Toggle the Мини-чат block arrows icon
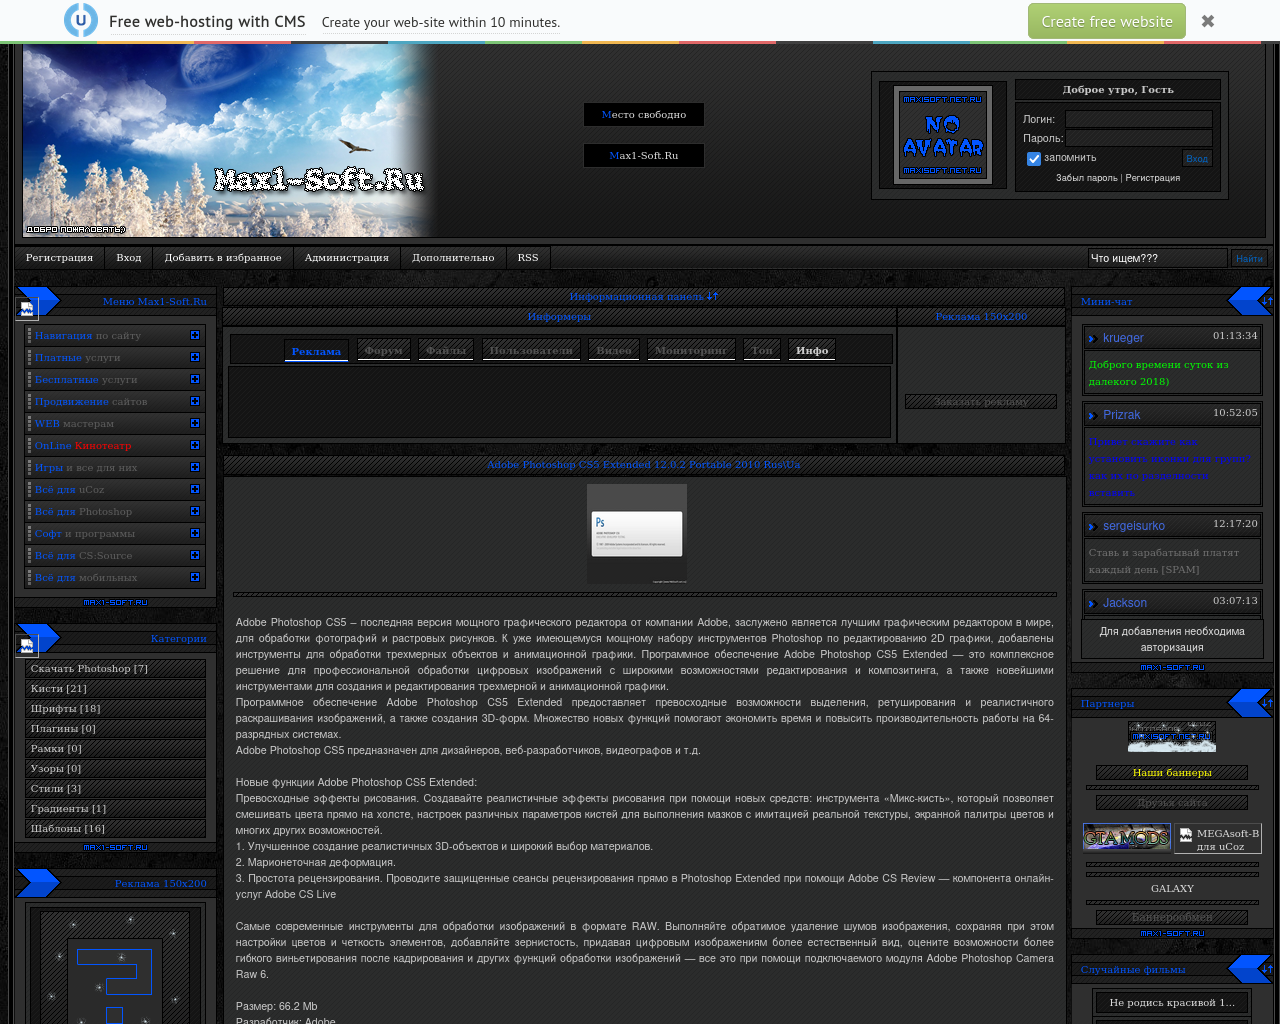Viewport: 1280px width, 1024px height. point(1267,301)
